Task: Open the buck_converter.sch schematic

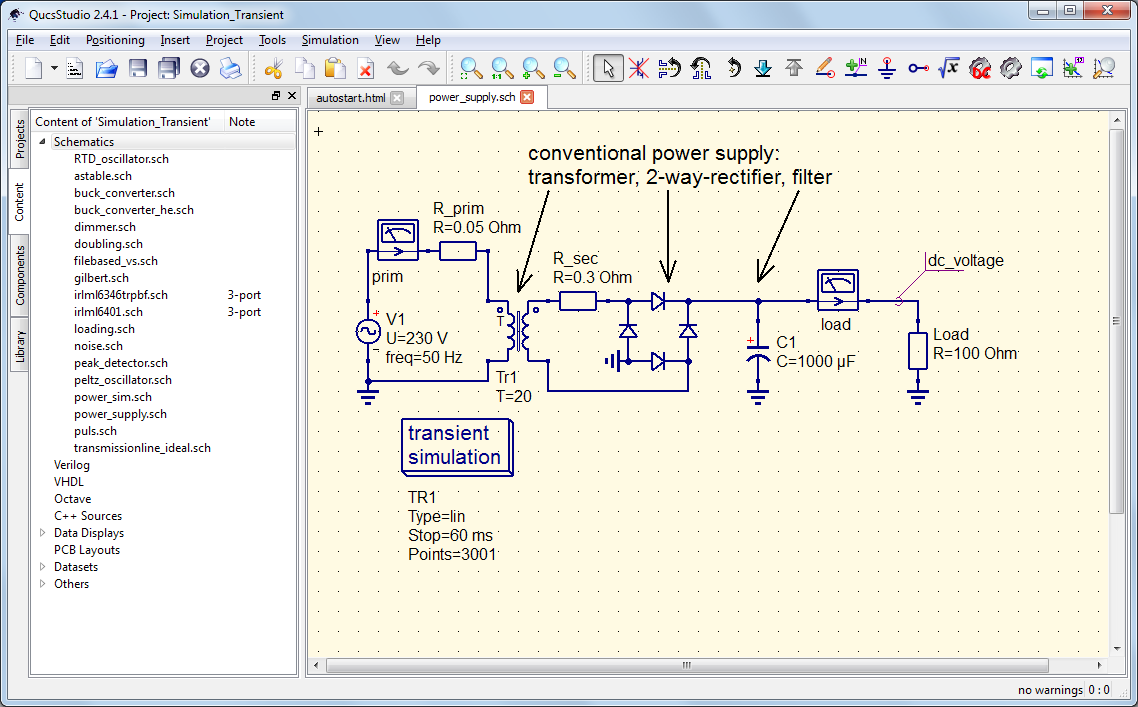Action: click(x=122, y=192)
